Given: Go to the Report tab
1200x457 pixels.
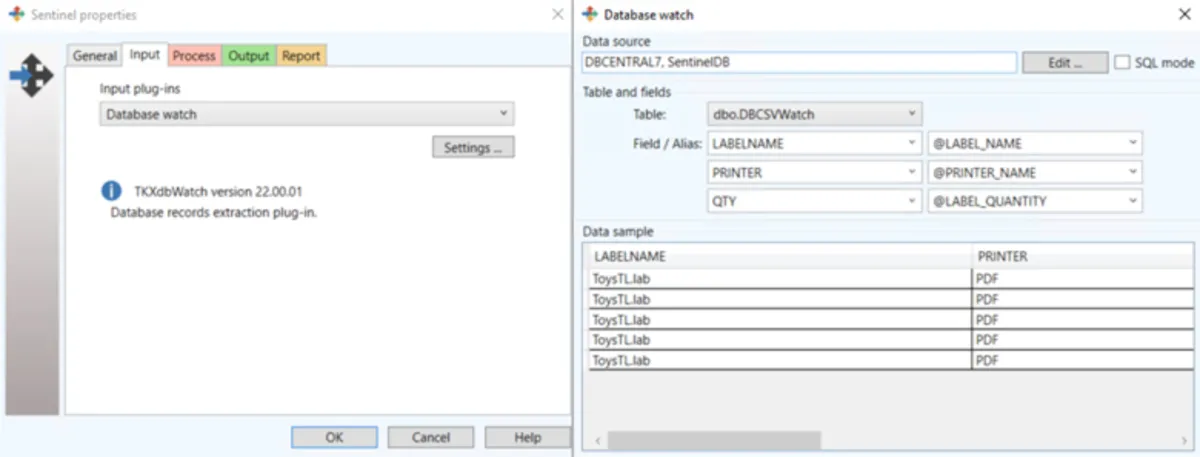Looking at the screenshot, I should tap(301, 56).
